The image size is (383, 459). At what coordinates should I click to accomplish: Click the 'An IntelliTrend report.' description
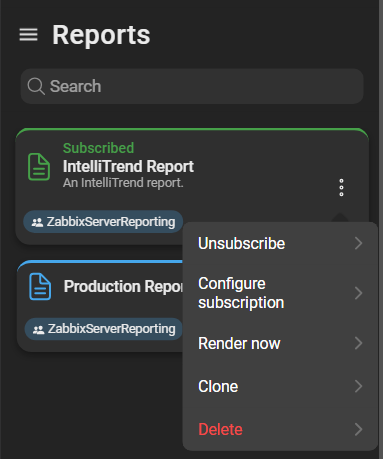[x=123, y=183]
